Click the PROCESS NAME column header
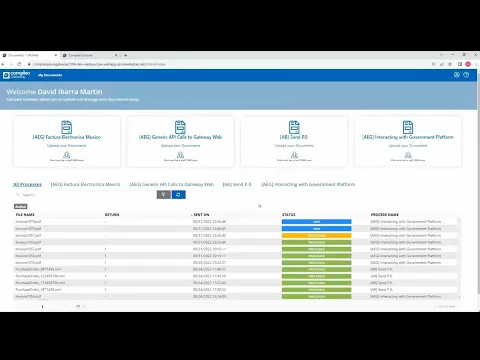 click(384, 214)
